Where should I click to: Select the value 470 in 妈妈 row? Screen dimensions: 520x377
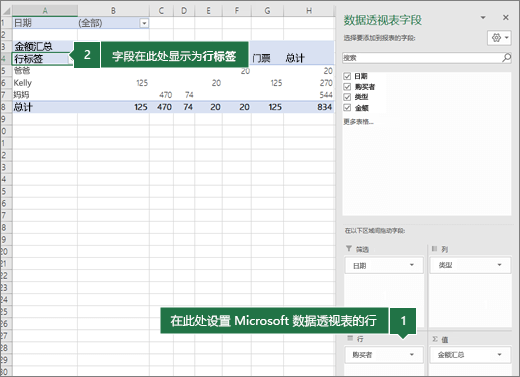161,95
